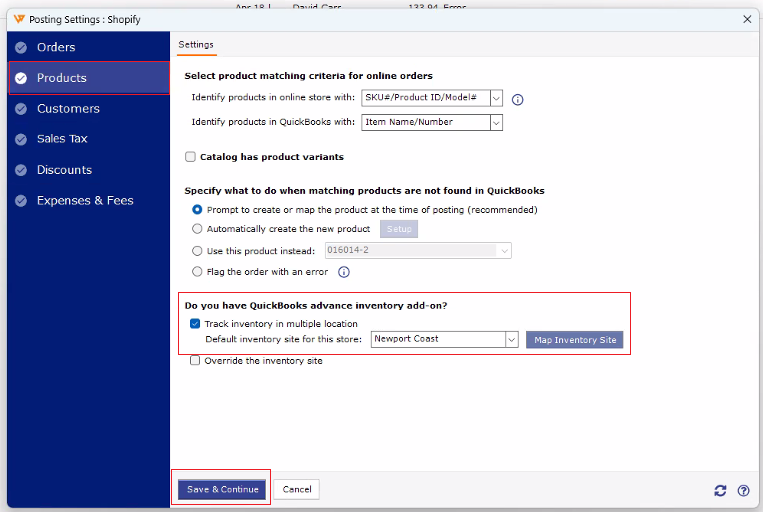Screen dimensions: 763x512
Task: Click info icon beside online store identifier dropdown
Action: tap(517, 99)
